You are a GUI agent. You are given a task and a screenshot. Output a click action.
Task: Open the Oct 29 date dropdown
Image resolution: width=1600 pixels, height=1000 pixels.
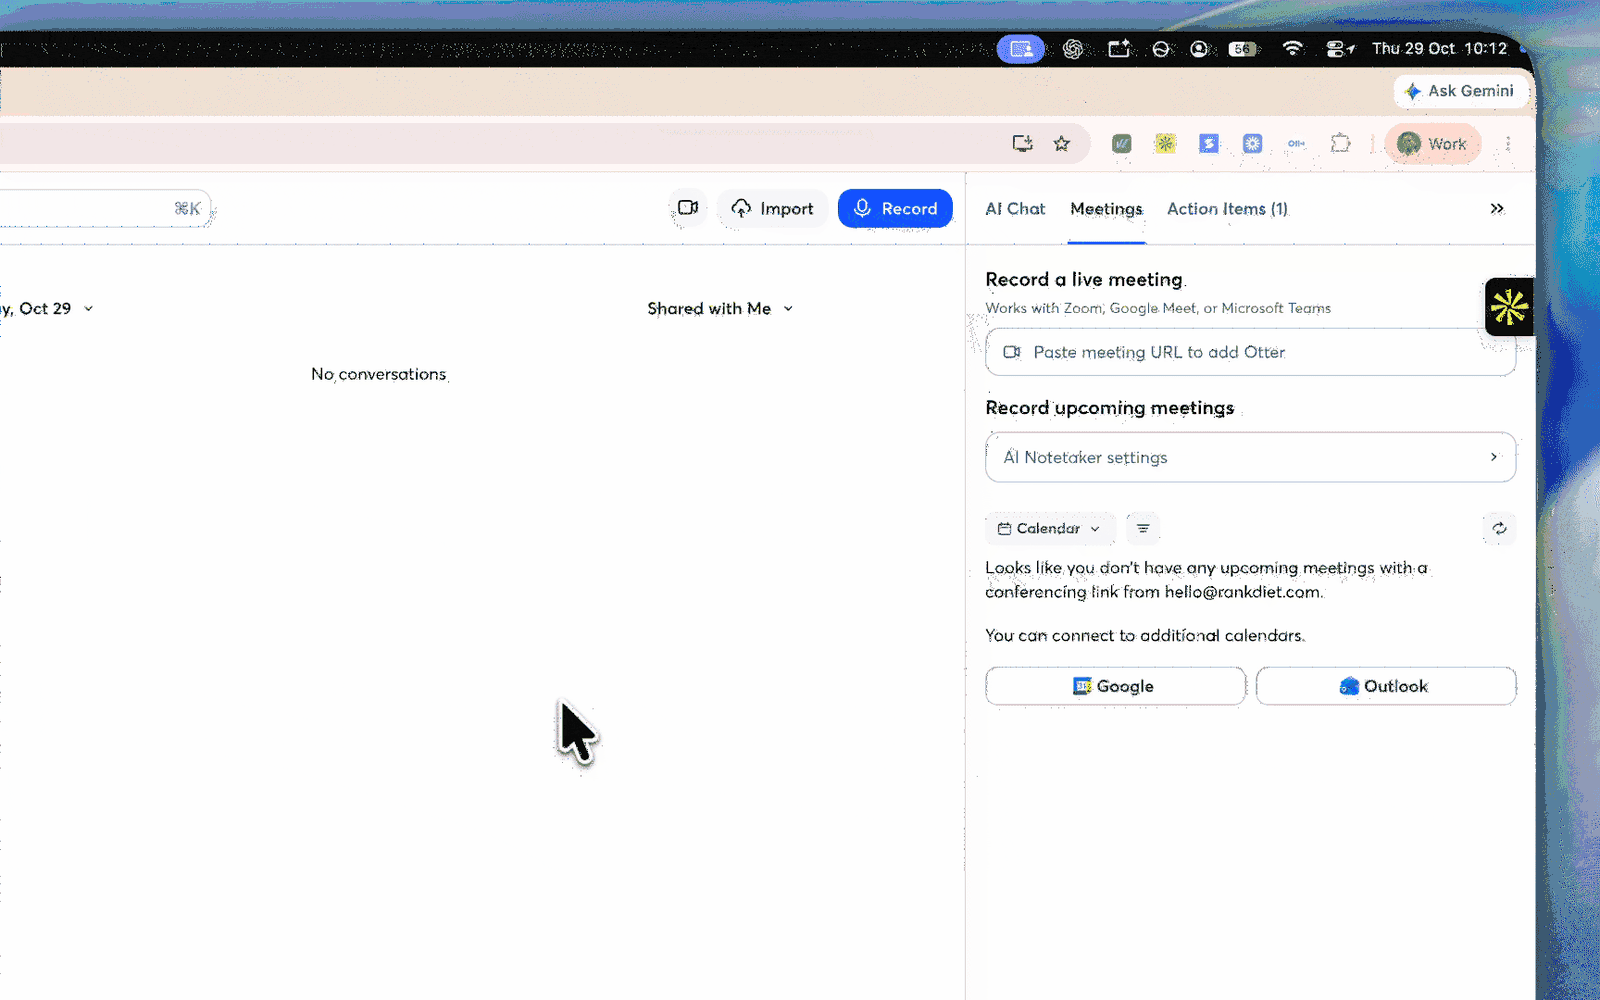pyautogui.click(x=46, y=308)
